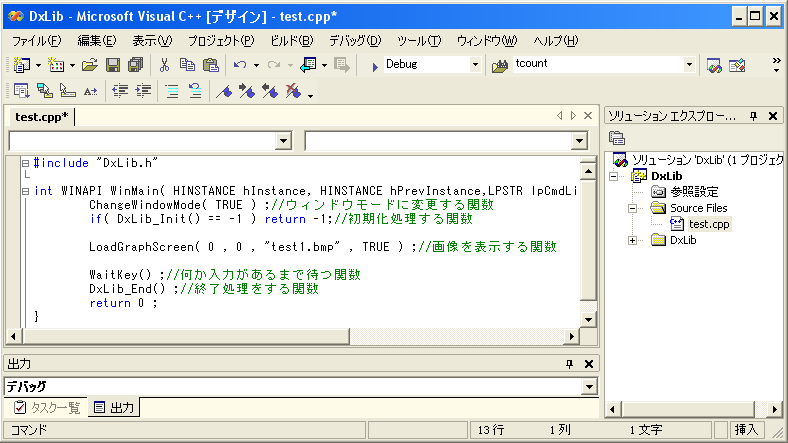This screenshot has height=443, width=788.
Task: Open the New Project dropdown arrow
Action: [38, 65]
